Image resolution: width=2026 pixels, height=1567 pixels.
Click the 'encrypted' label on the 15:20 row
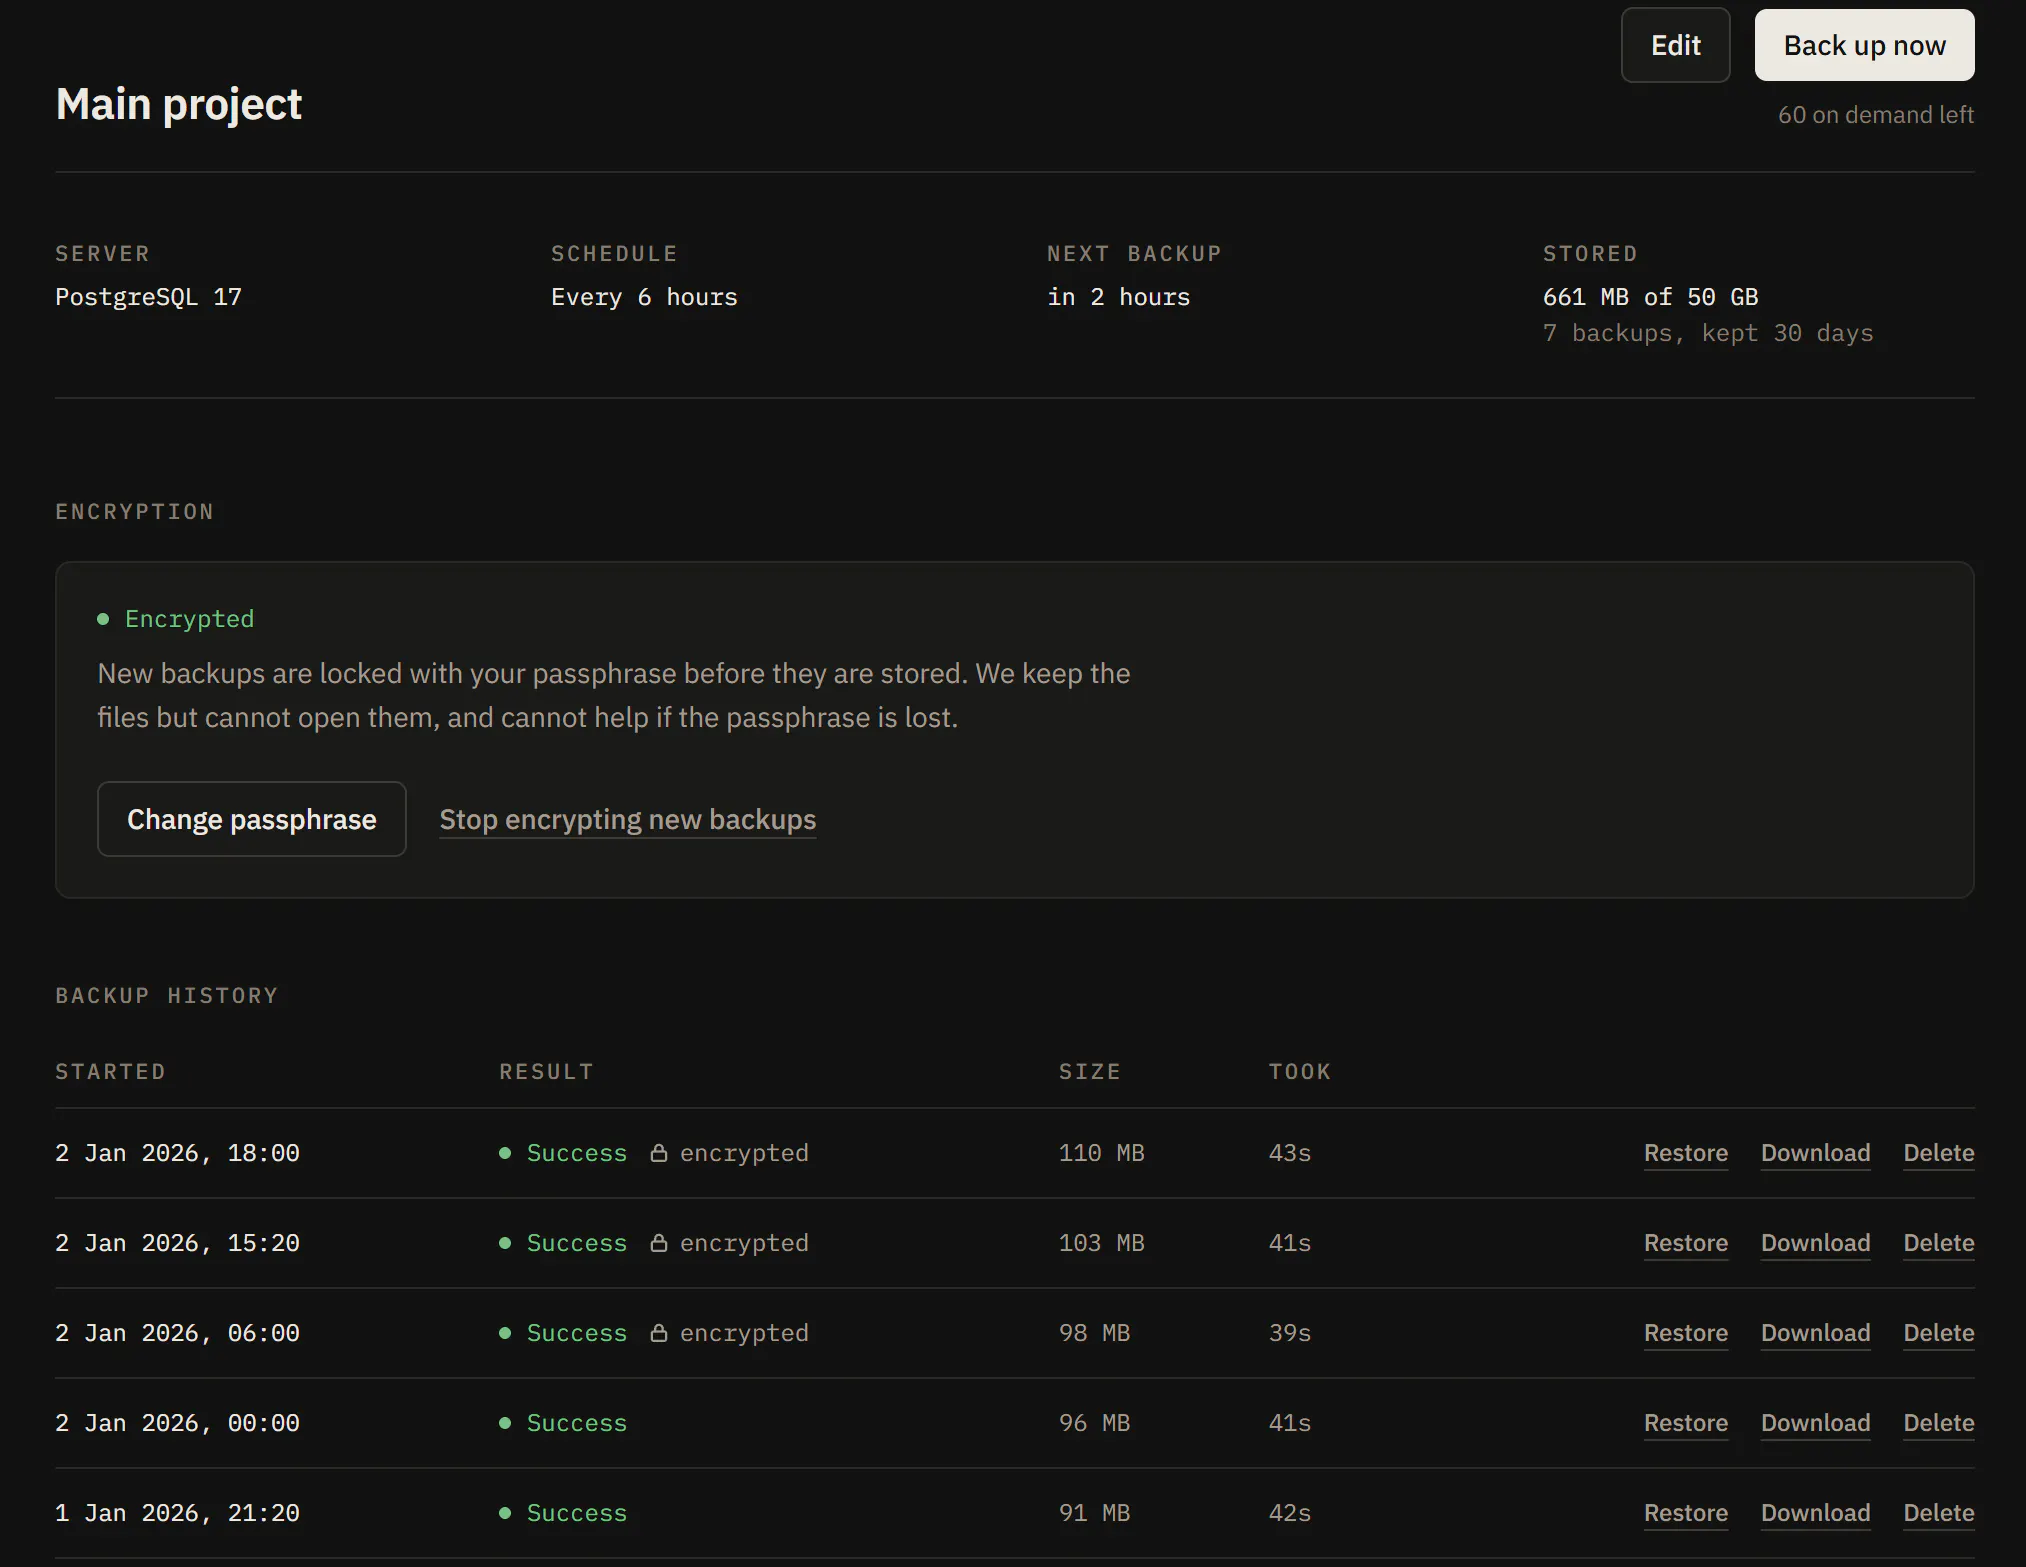744,1243
